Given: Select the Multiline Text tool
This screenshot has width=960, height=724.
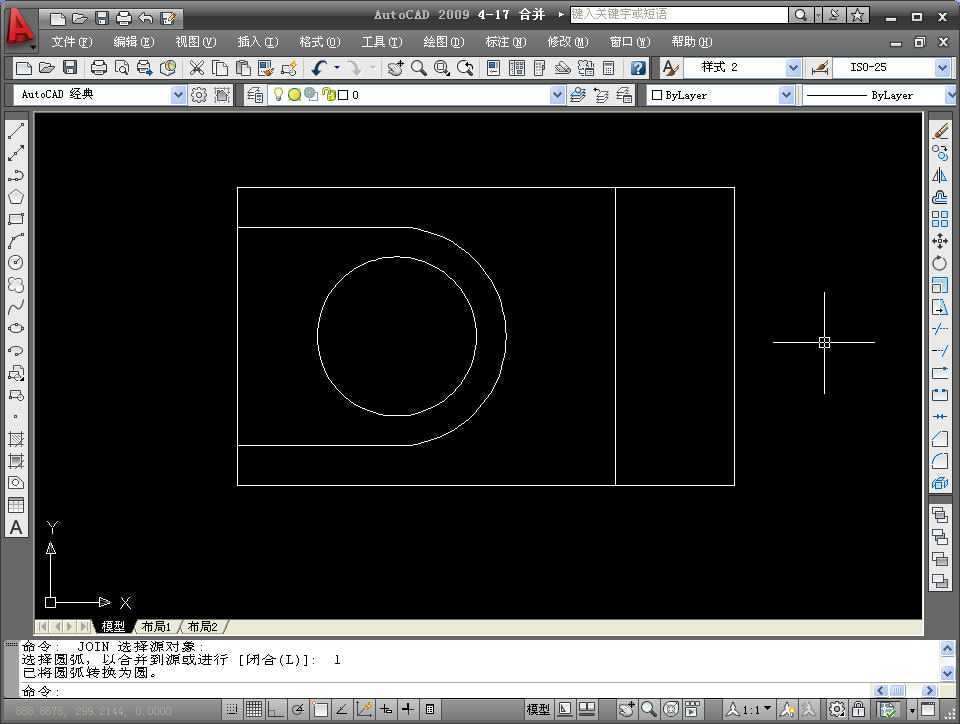Looking at the screenshot, I should tap(16, 528).
